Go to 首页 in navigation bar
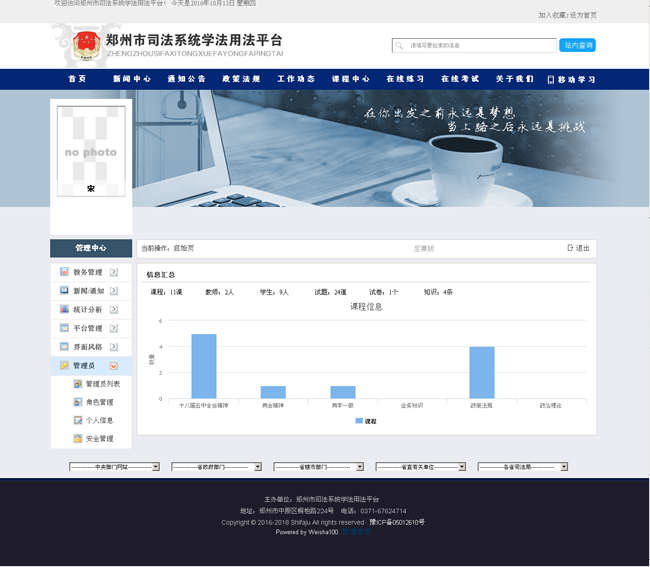Viewport: 650px width, 567px height. [77, 79]
